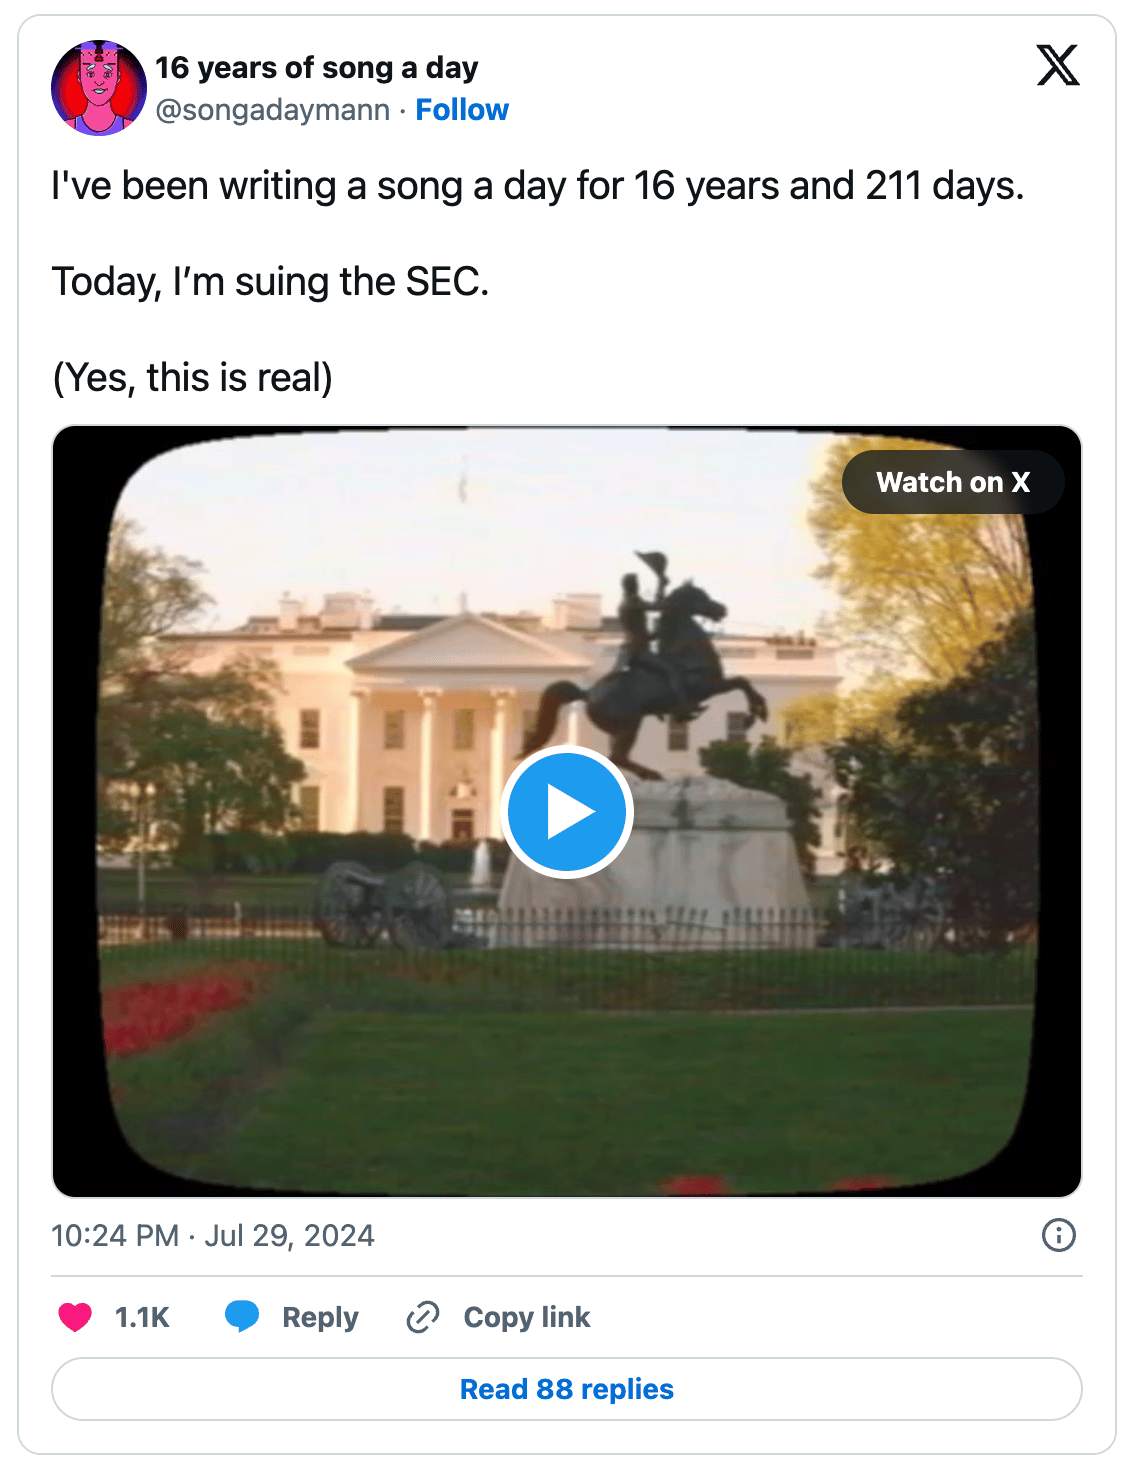1138x1472 pixels.
Task: Open the 10:24 PM Jul 29, 2024 timestamp
Action: coord(213,1236)
